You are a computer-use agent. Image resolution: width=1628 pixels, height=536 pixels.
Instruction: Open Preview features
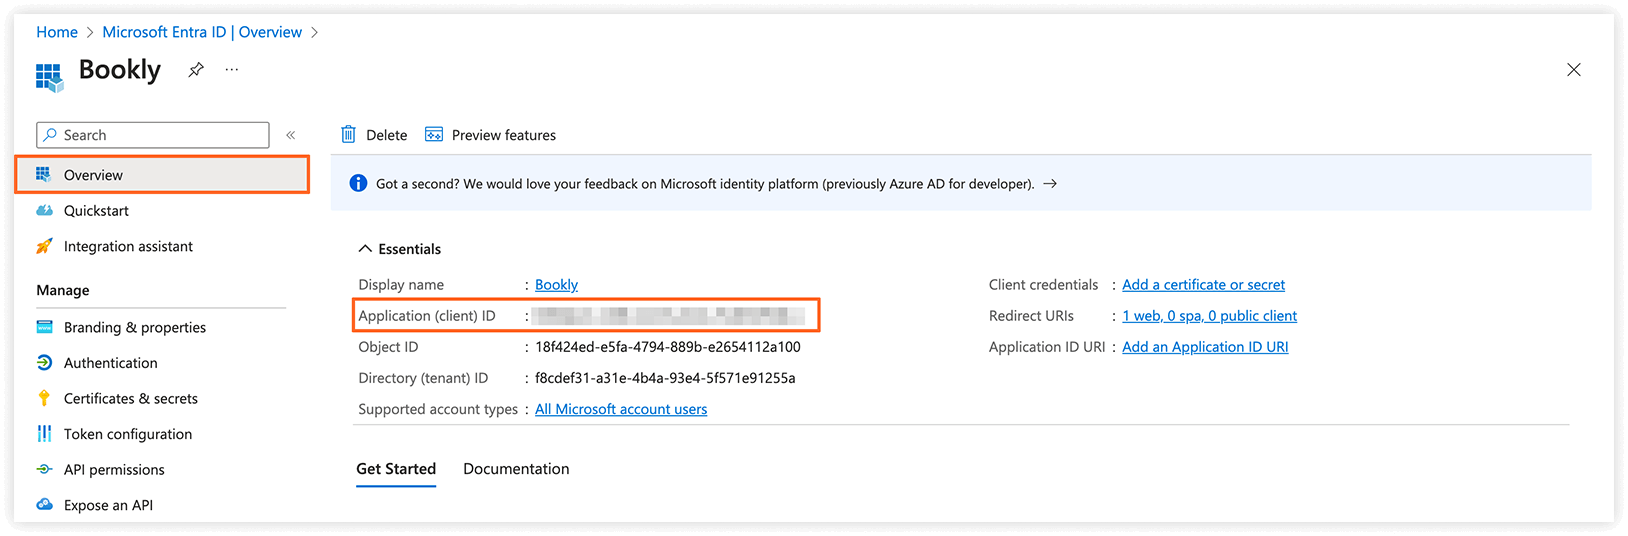(x=504, y=135)
